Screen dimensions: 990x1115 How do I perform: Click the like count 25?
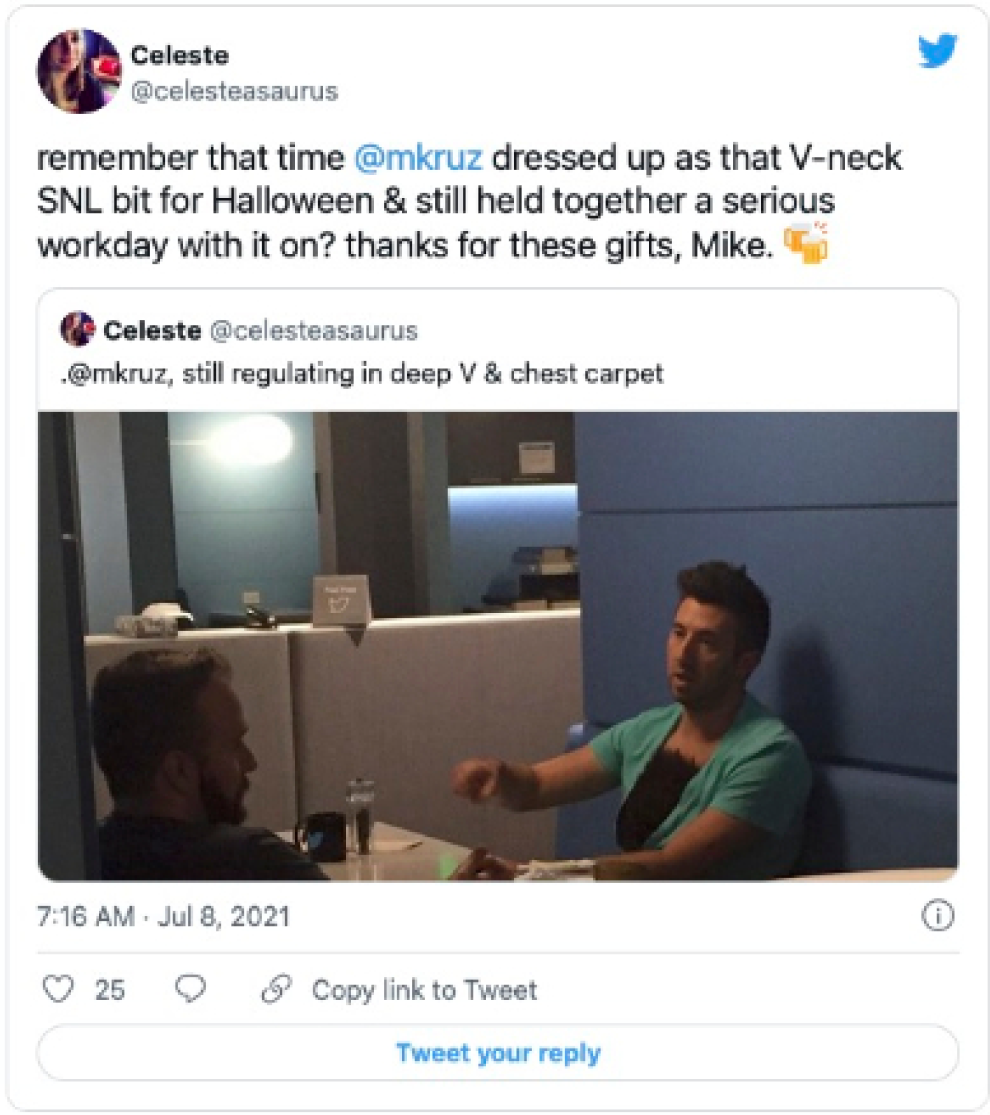tap(110, 990)
